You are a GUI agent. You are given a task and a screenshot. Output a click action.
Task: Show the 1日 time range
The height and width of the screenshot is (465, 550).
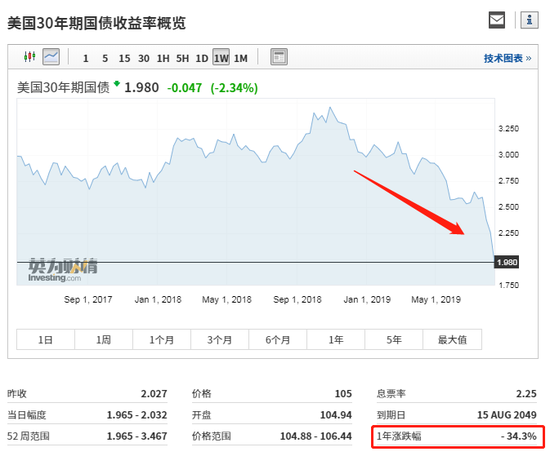click(46, 339)
